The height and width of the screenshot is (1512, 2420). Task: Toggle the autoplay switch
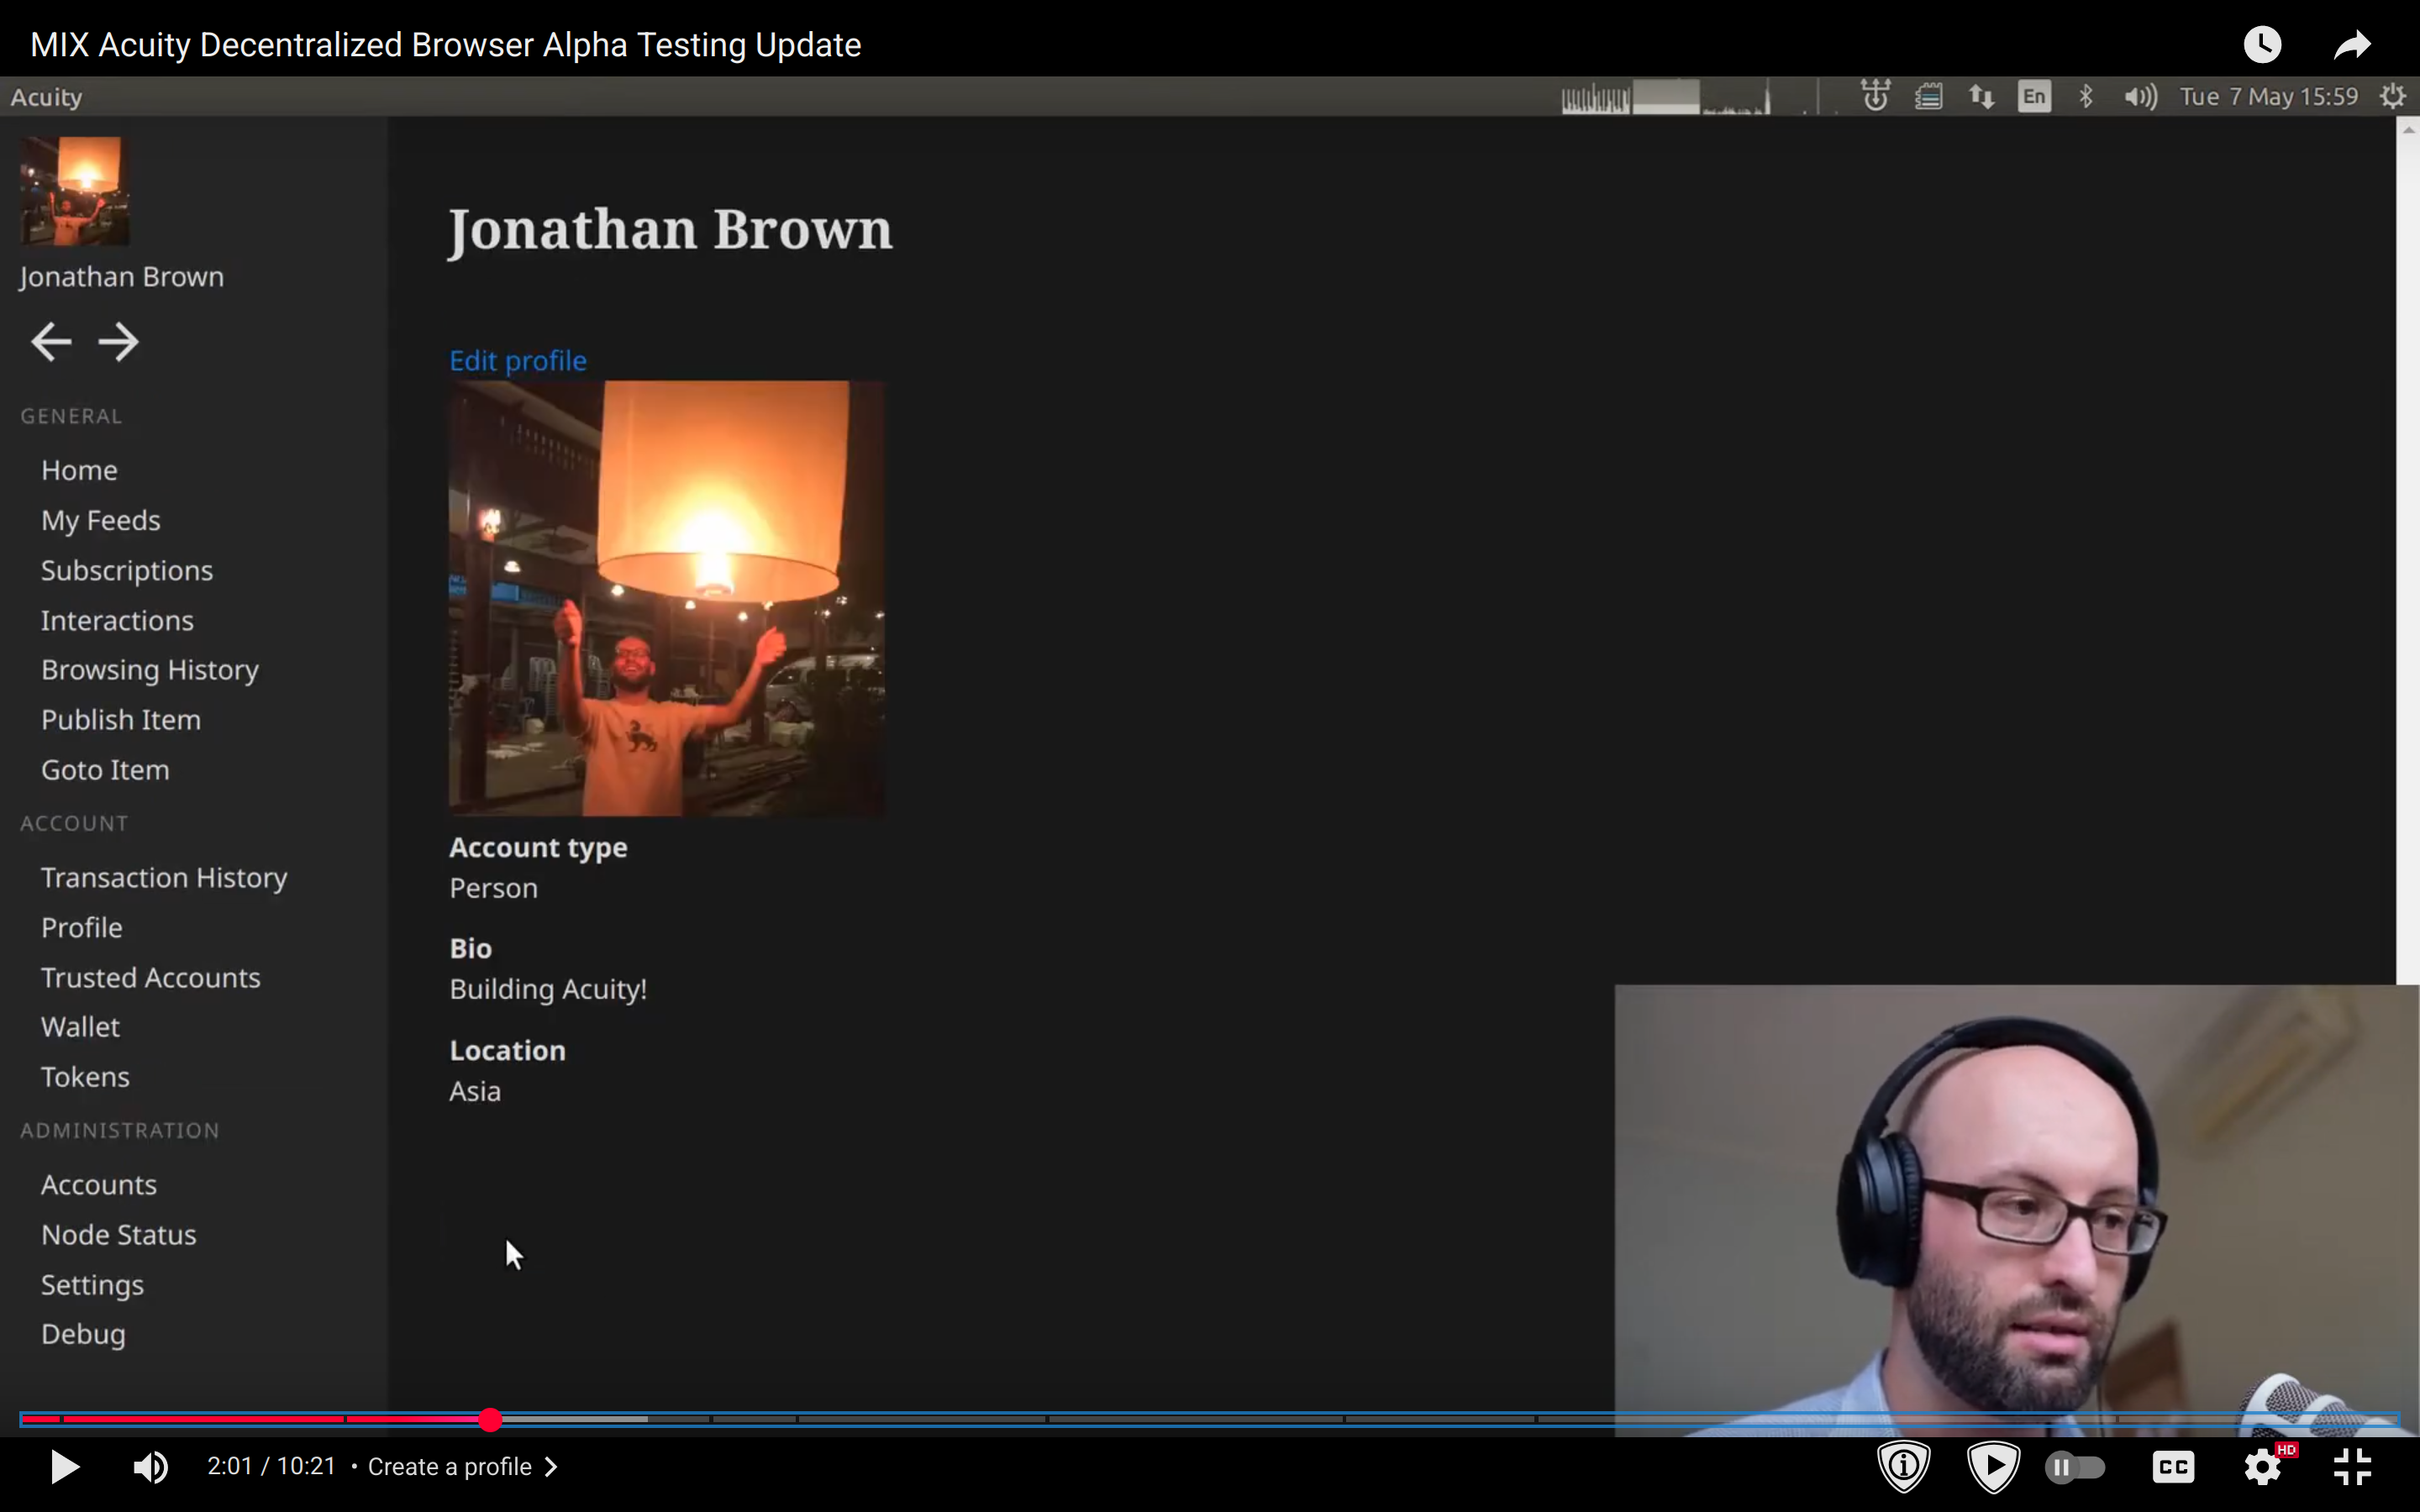pos(2076,1467)
